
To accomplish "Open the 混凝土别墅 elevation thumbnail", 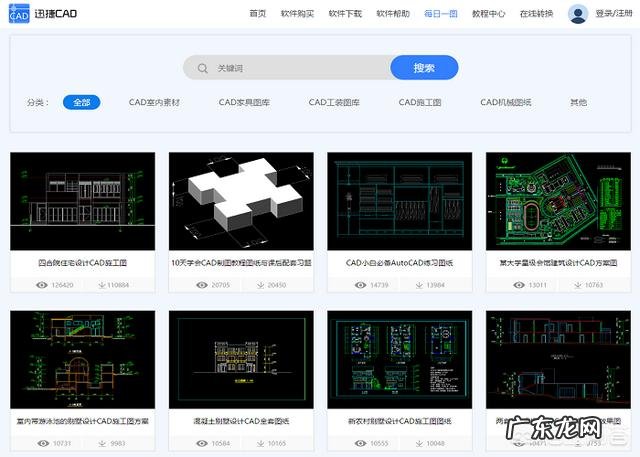I will 241,359.
